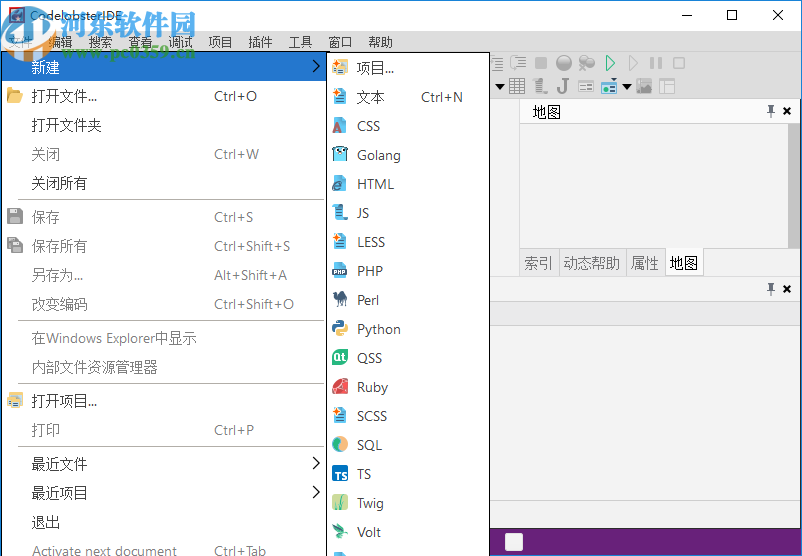This screenshot has height=556, width=802.
Task: Select the PHP file icon
Action: [340, 270]
